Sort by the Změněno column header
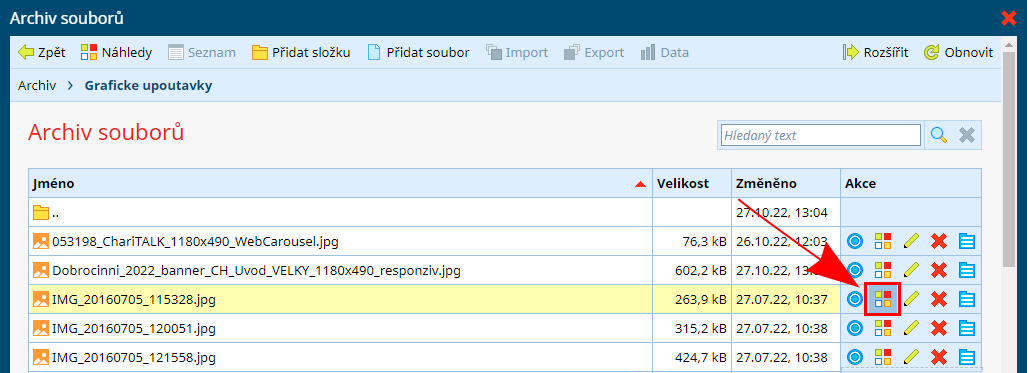Viewport: 1027px width, 373px height. tap(785, 184)
